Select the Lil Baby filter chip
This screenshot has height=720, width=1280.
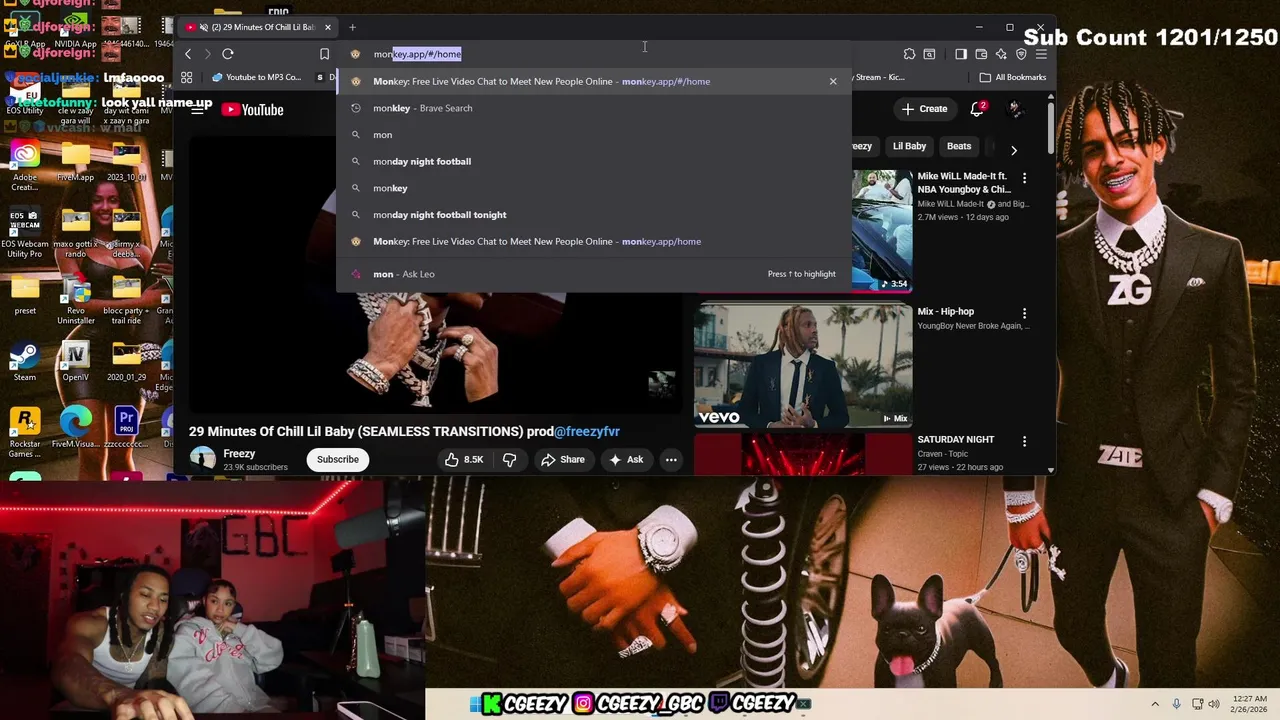coord(909,146)
